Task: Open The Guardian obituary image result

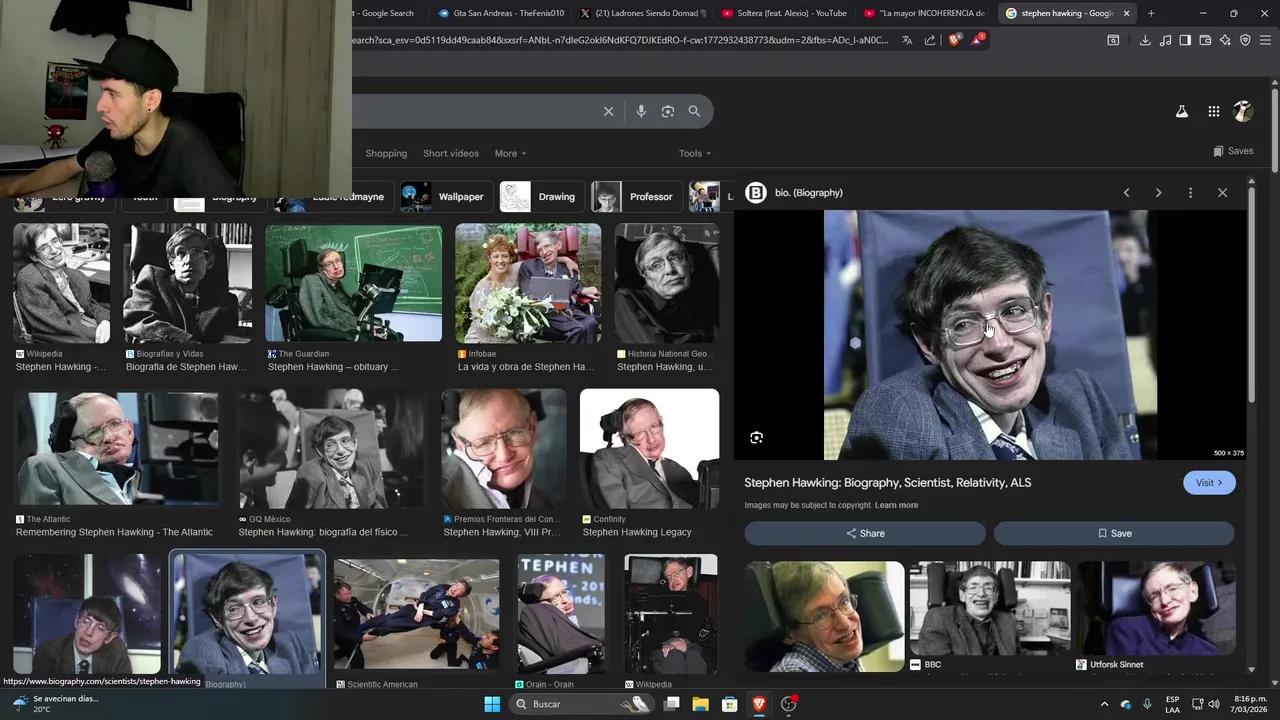Action: coord(353,284)
